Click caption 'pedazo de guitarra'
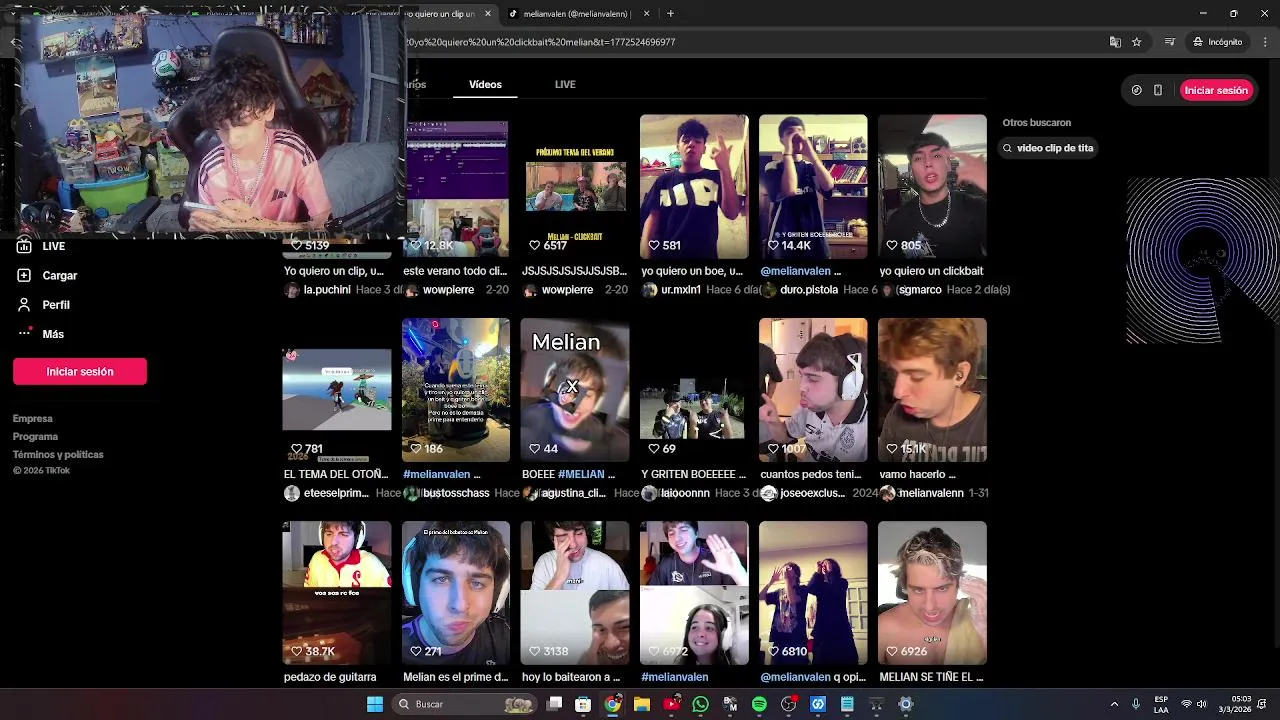1280x720 pixels. [330, 677]
